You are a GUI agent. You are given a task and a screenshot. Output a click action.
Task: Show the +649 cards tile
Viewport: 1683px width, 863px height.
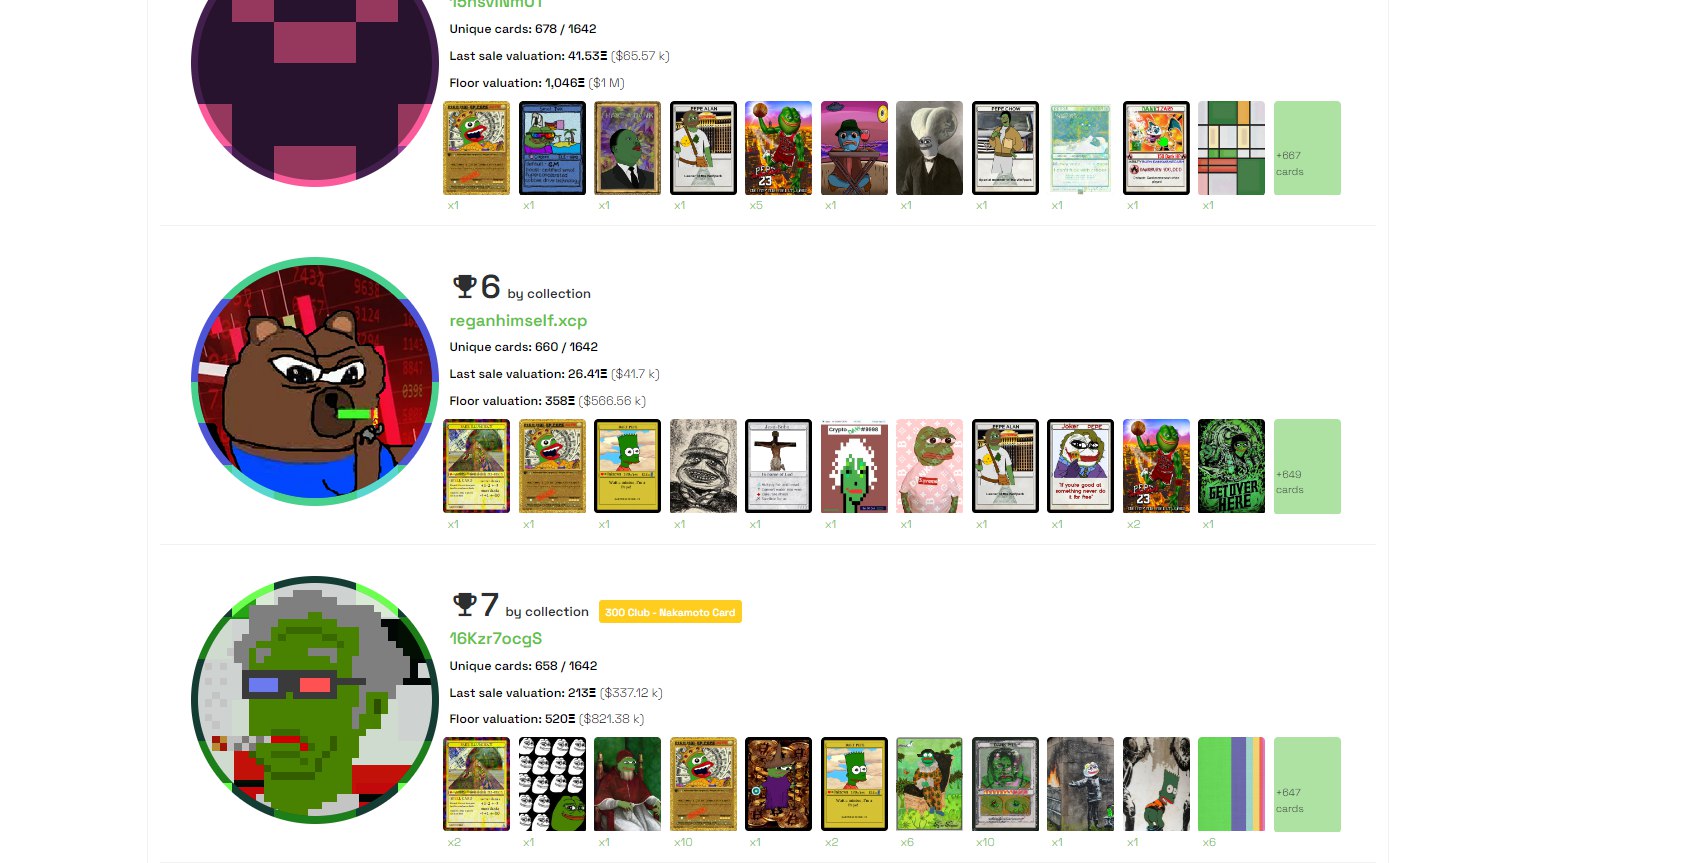1307,466
